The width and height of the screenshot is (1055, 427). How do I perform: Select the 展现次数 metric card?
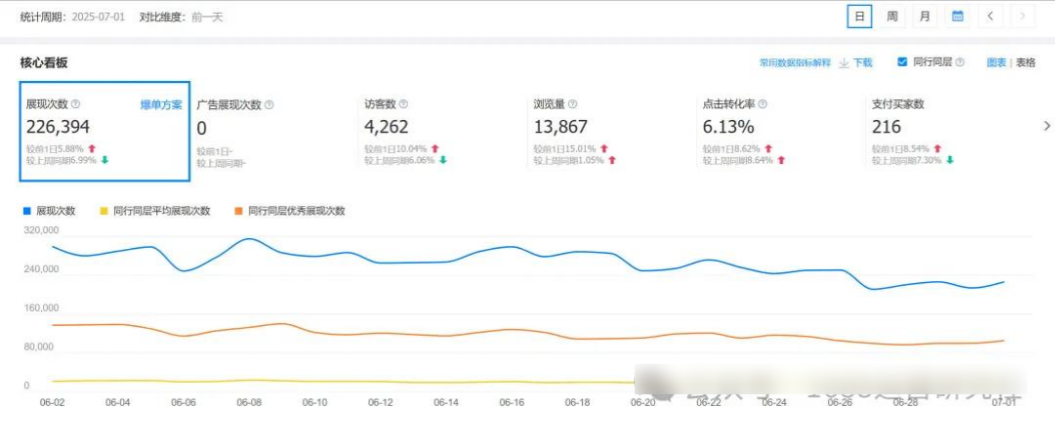[x=104, y=132]
